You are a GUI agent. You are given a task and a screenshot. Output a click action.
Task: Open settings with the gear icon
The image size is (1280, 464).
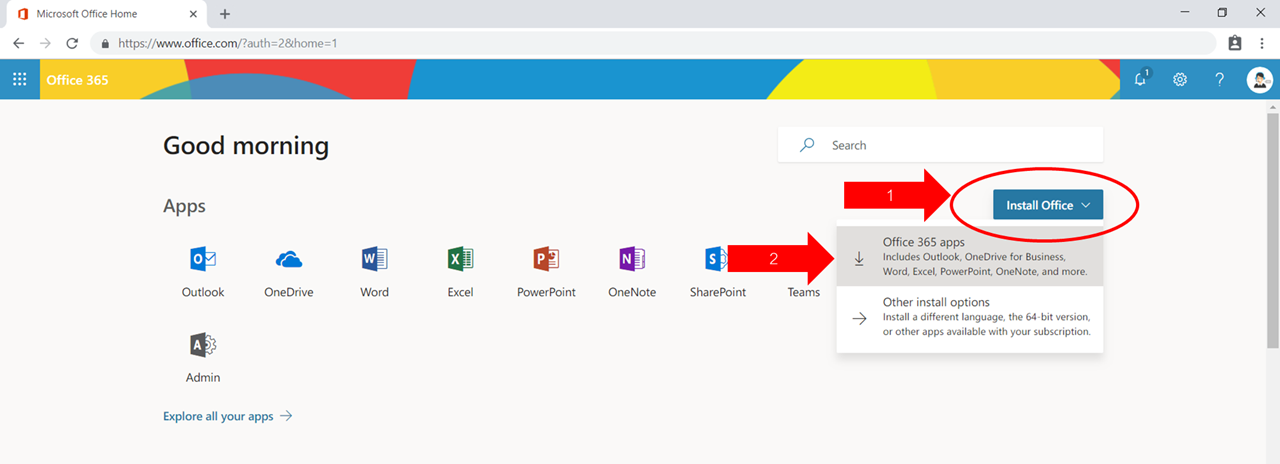[x=1180, y=80]
